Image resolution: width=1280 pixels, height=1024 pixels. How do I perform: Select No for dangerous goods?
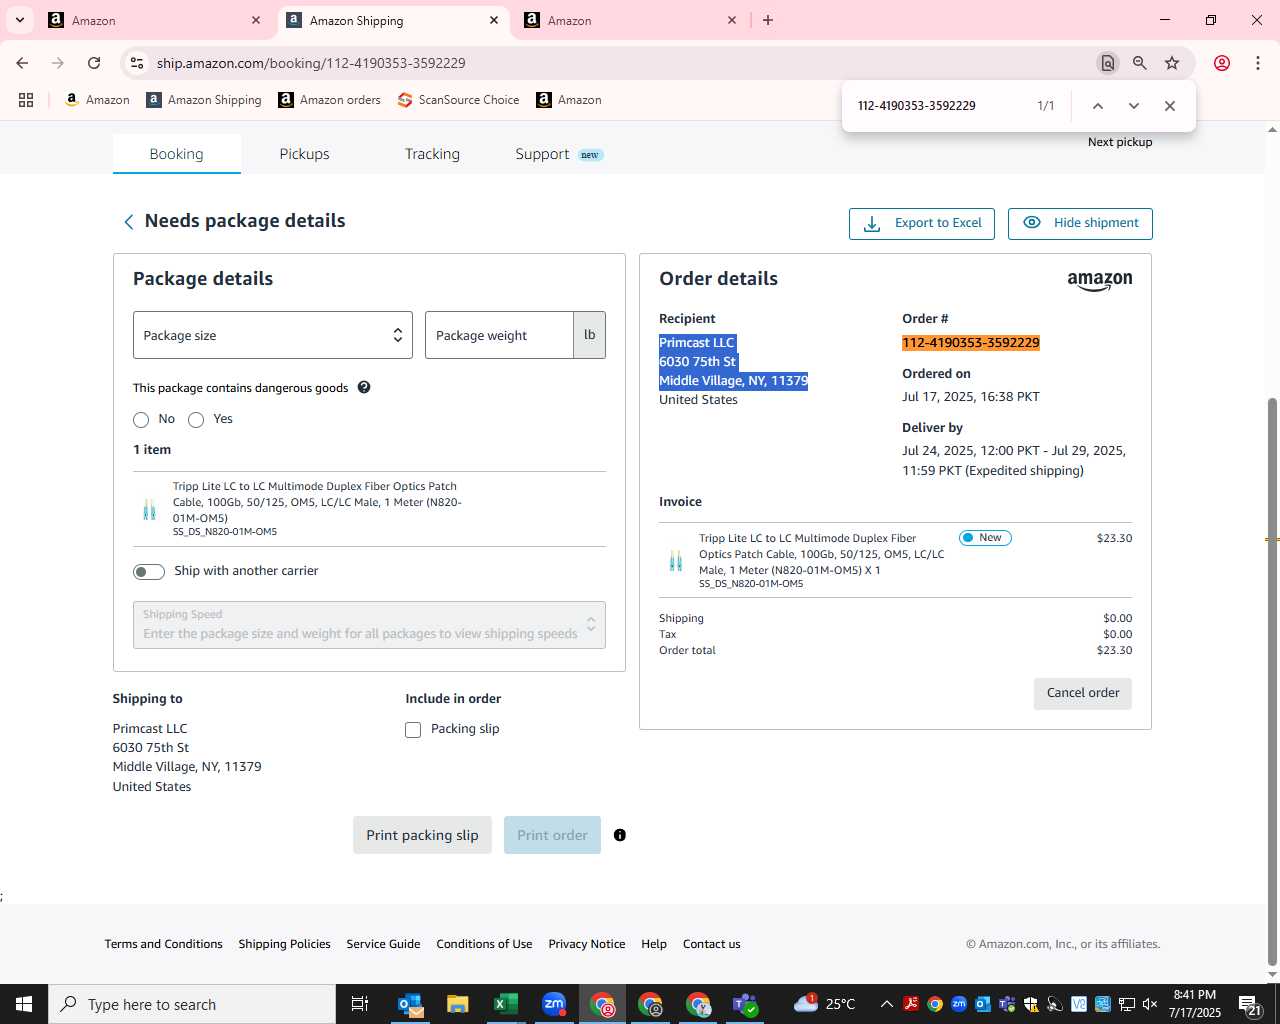(141, 420)
